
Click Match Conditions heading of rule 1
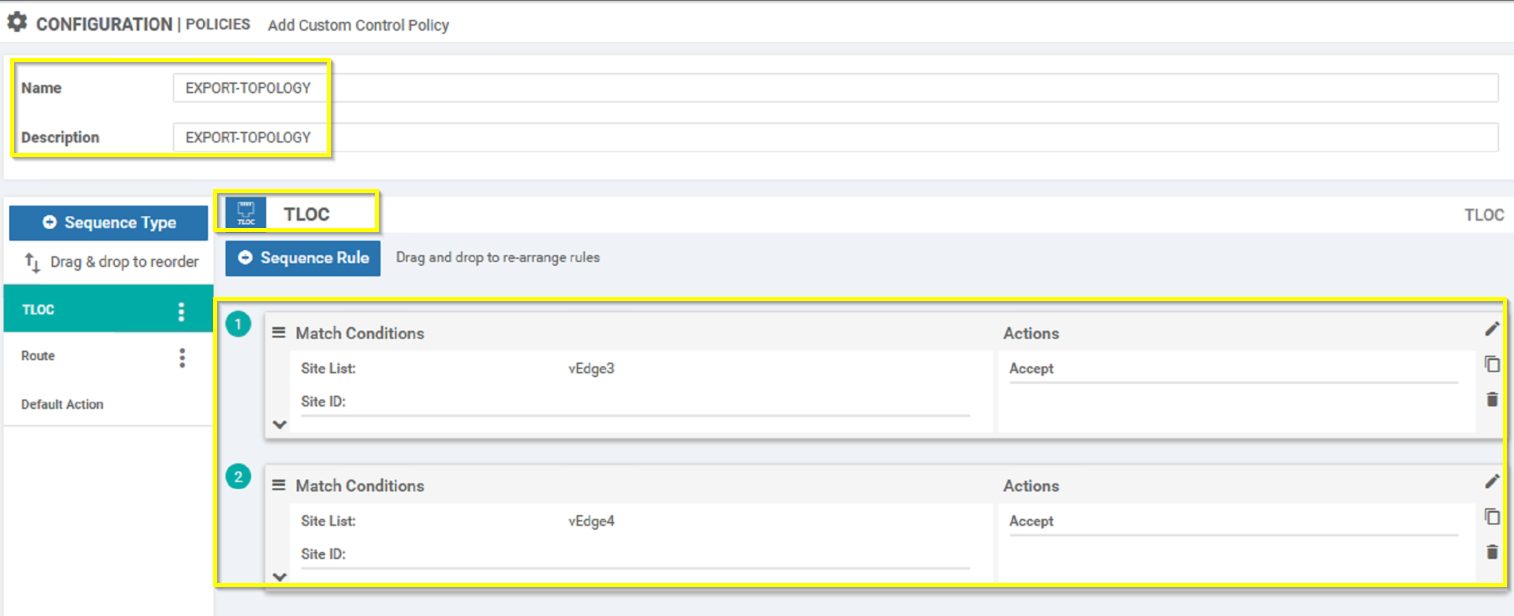(360, 333)
